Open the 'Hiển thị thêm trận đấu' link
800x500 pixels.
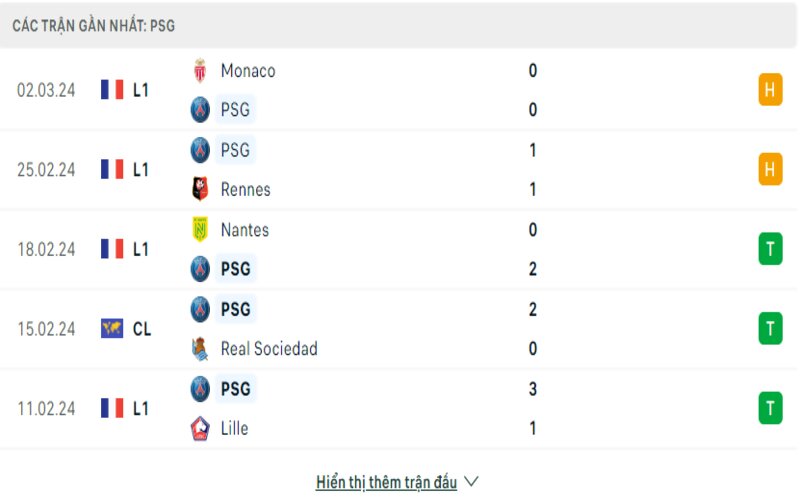click(386, 482)
